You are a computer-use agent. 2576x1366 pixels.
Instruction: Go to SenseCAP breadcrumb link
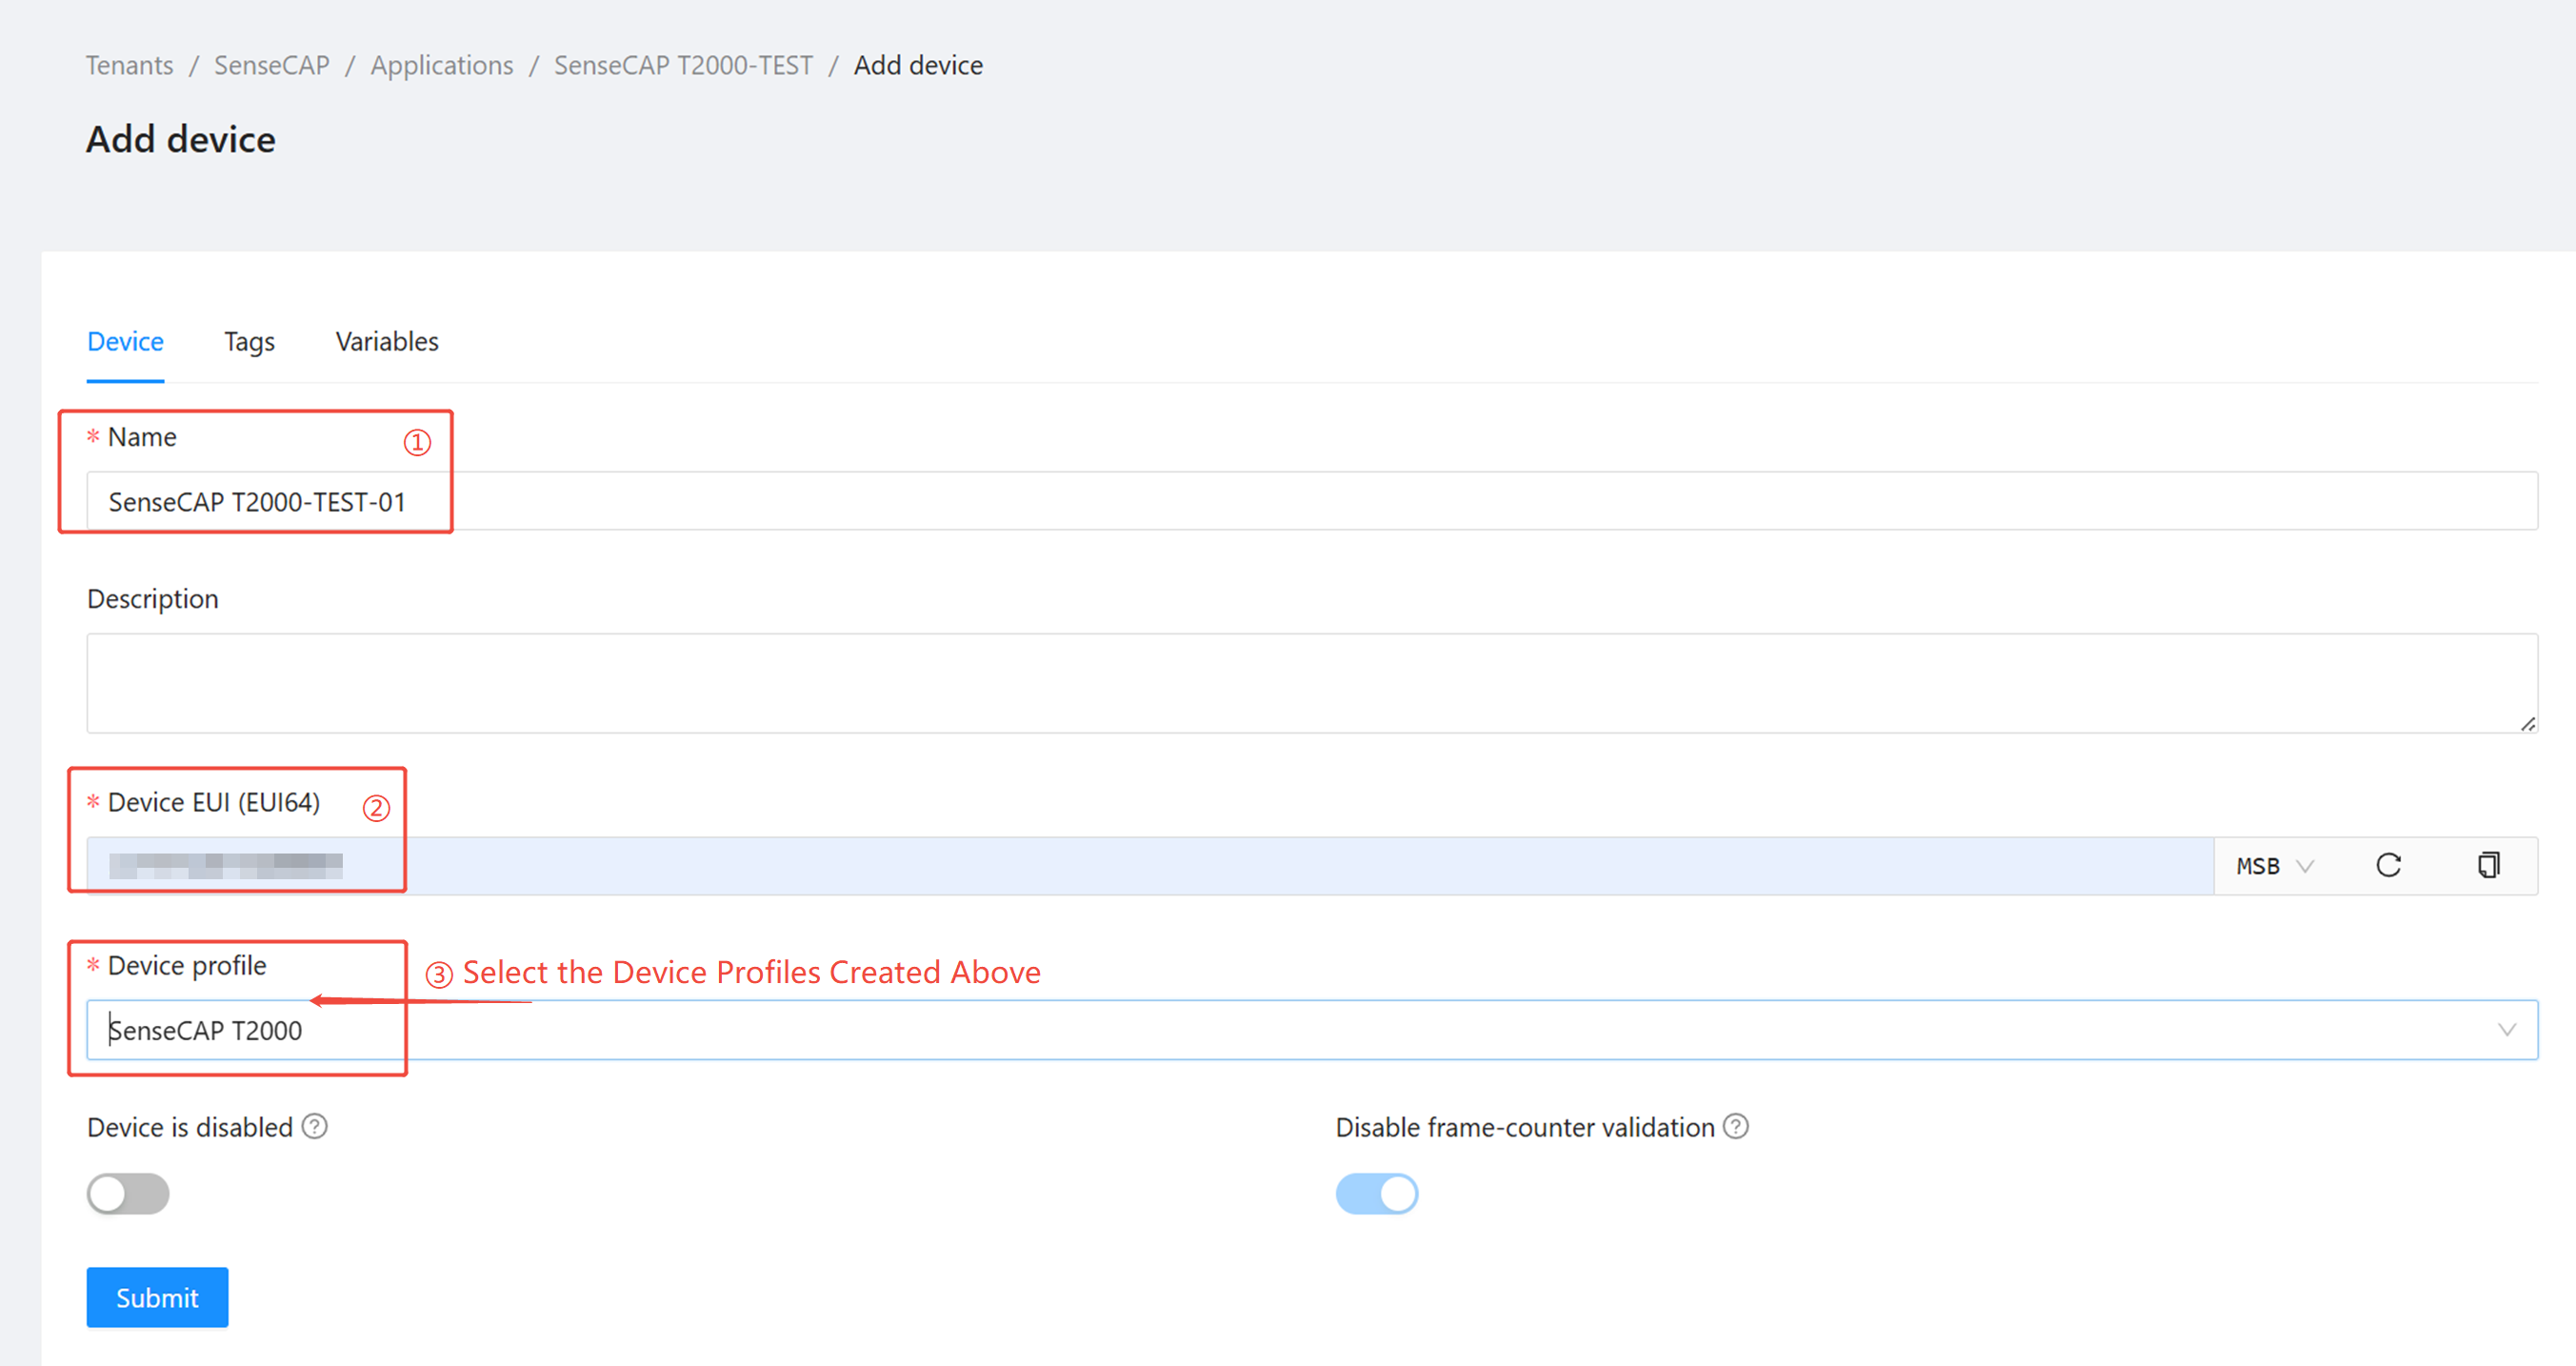coord(271,66)
